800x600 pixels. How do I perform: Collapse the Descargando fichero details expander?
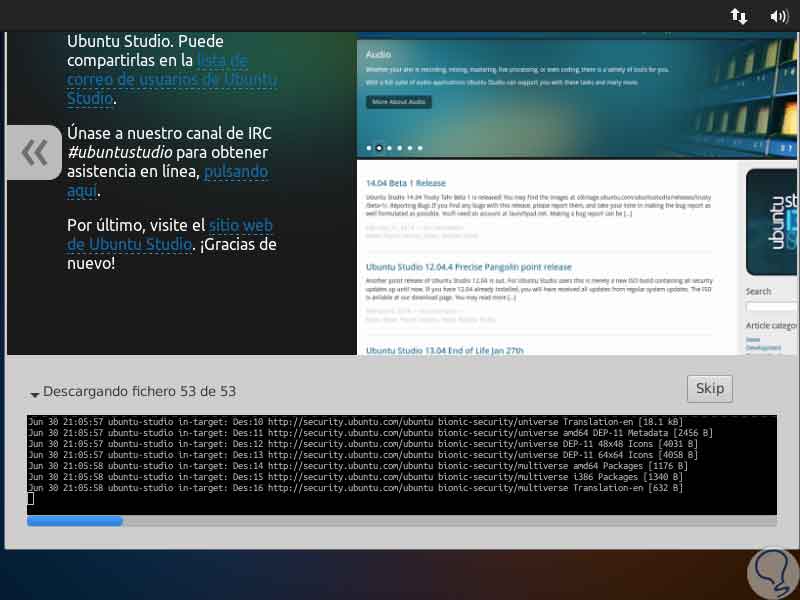35,394
